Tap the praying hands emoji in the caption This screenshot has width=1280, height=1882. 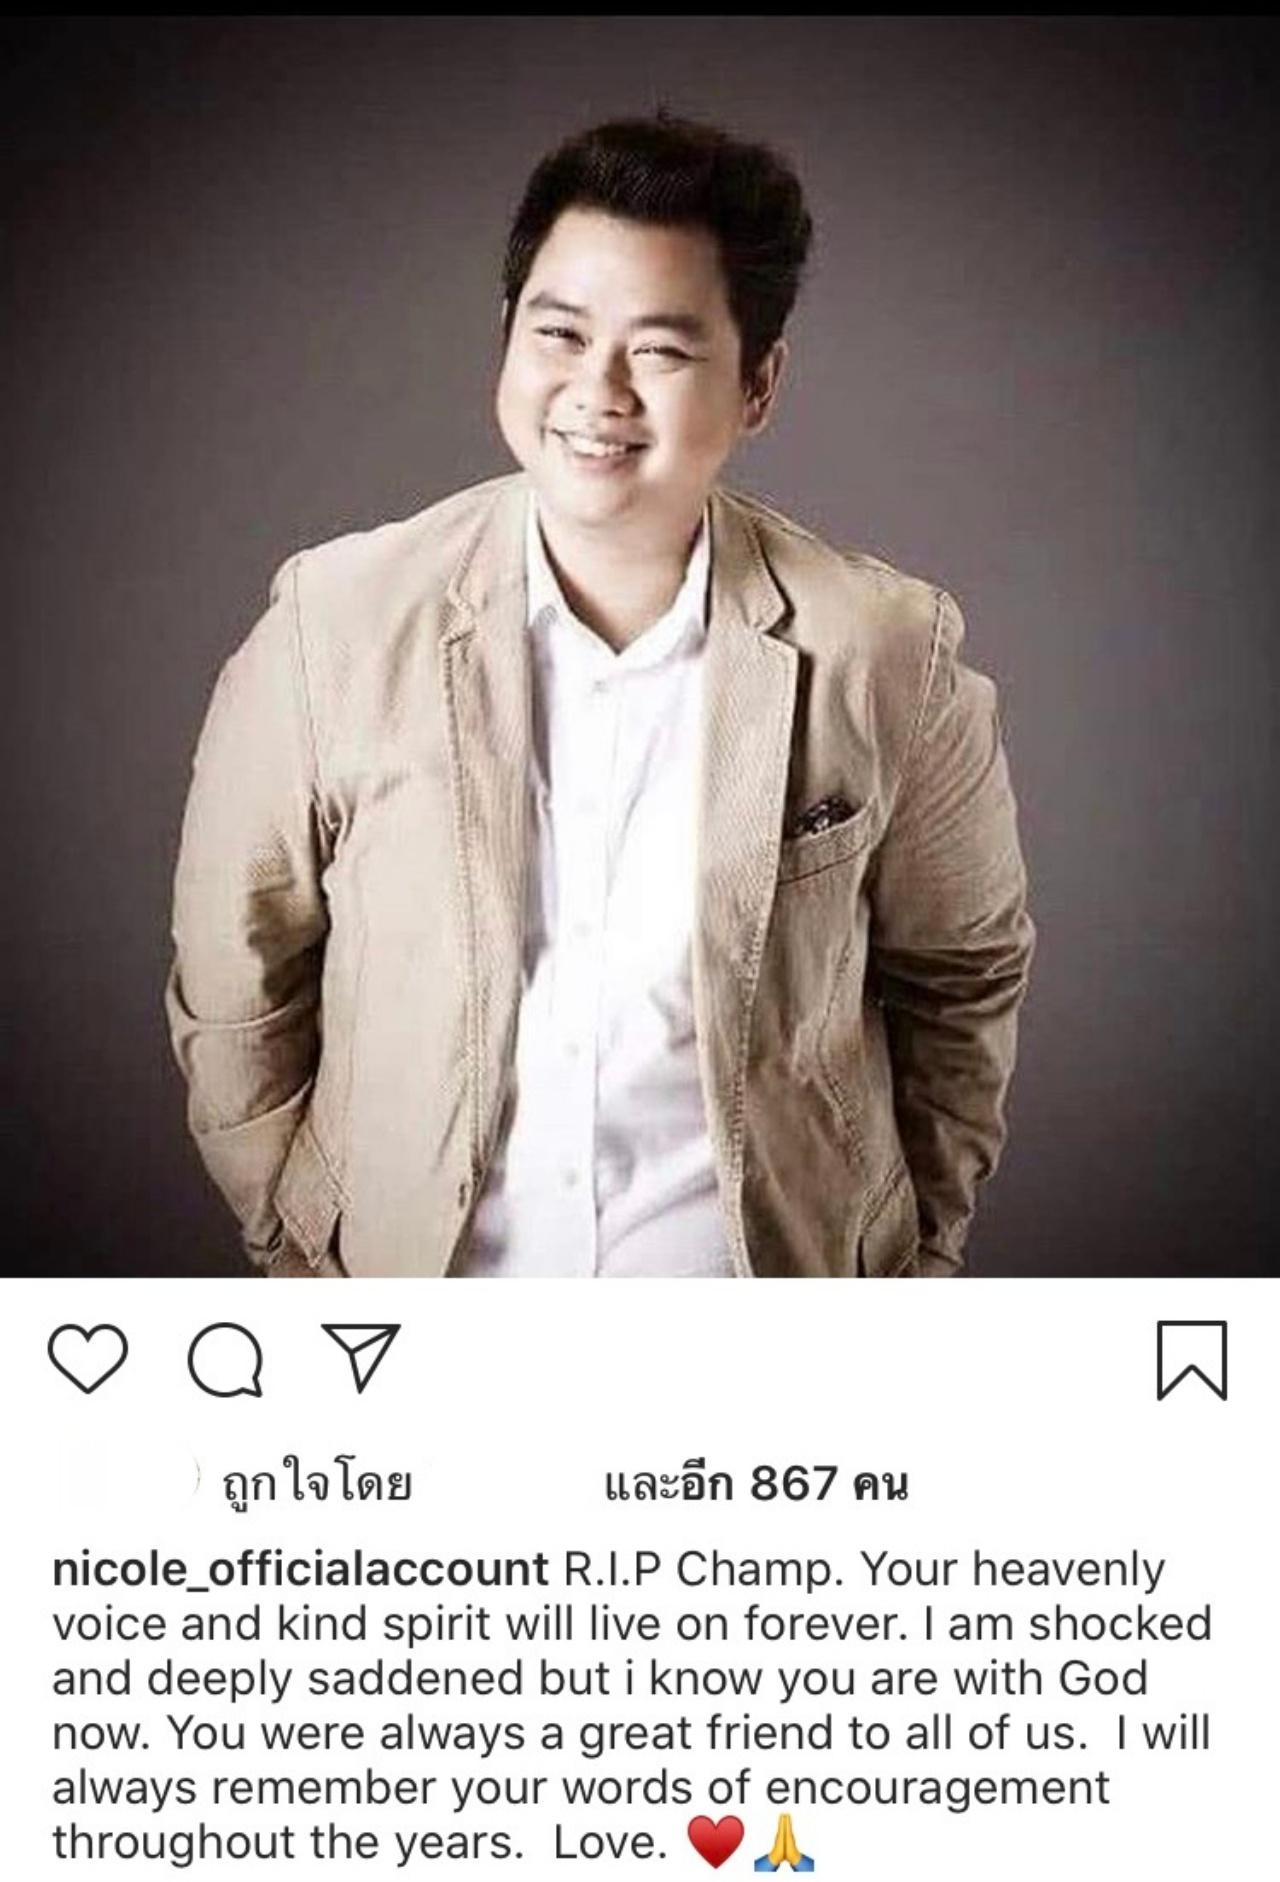784,1843
